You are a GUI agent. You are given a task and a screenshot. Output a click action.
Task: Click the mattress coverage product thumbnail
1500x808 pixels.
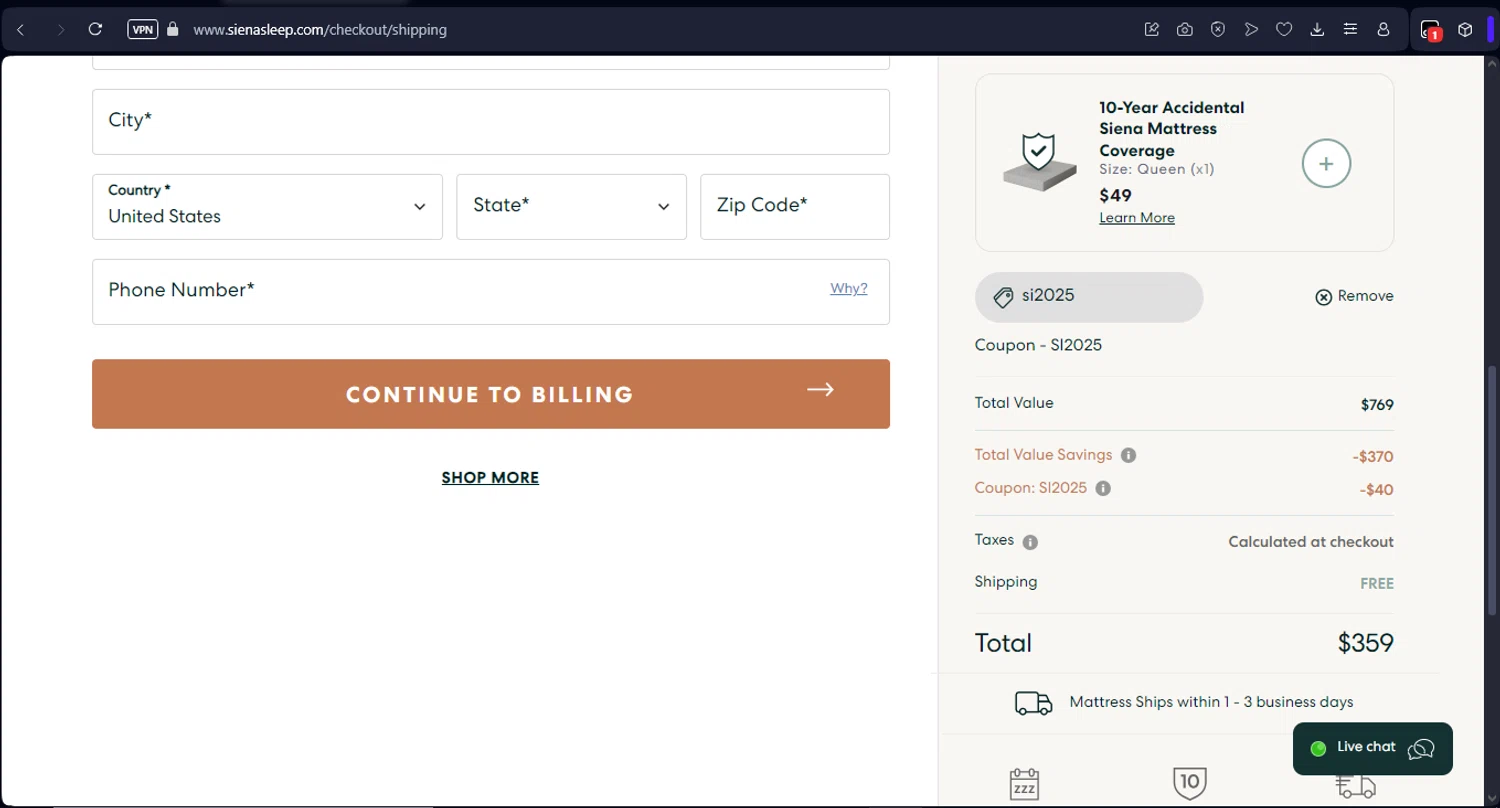[x=1040, y=162]
